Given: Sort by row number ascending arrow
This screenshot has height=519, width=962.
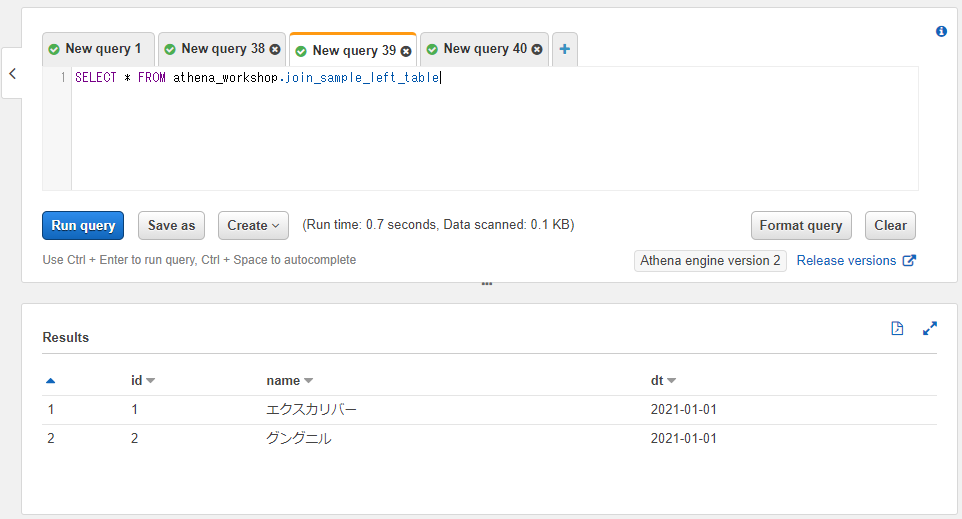Looking at the screenshot, I should (51, 381).
